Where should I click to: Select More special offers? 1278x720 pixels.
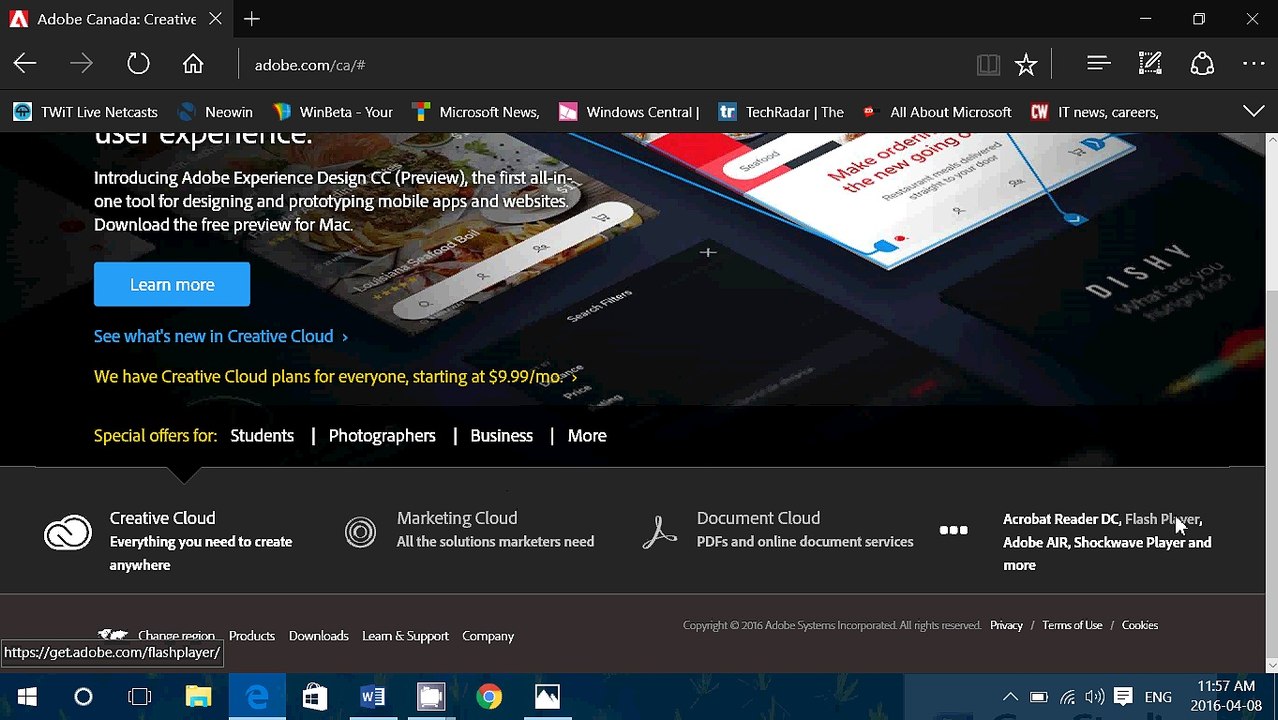(x=587, y=435)
